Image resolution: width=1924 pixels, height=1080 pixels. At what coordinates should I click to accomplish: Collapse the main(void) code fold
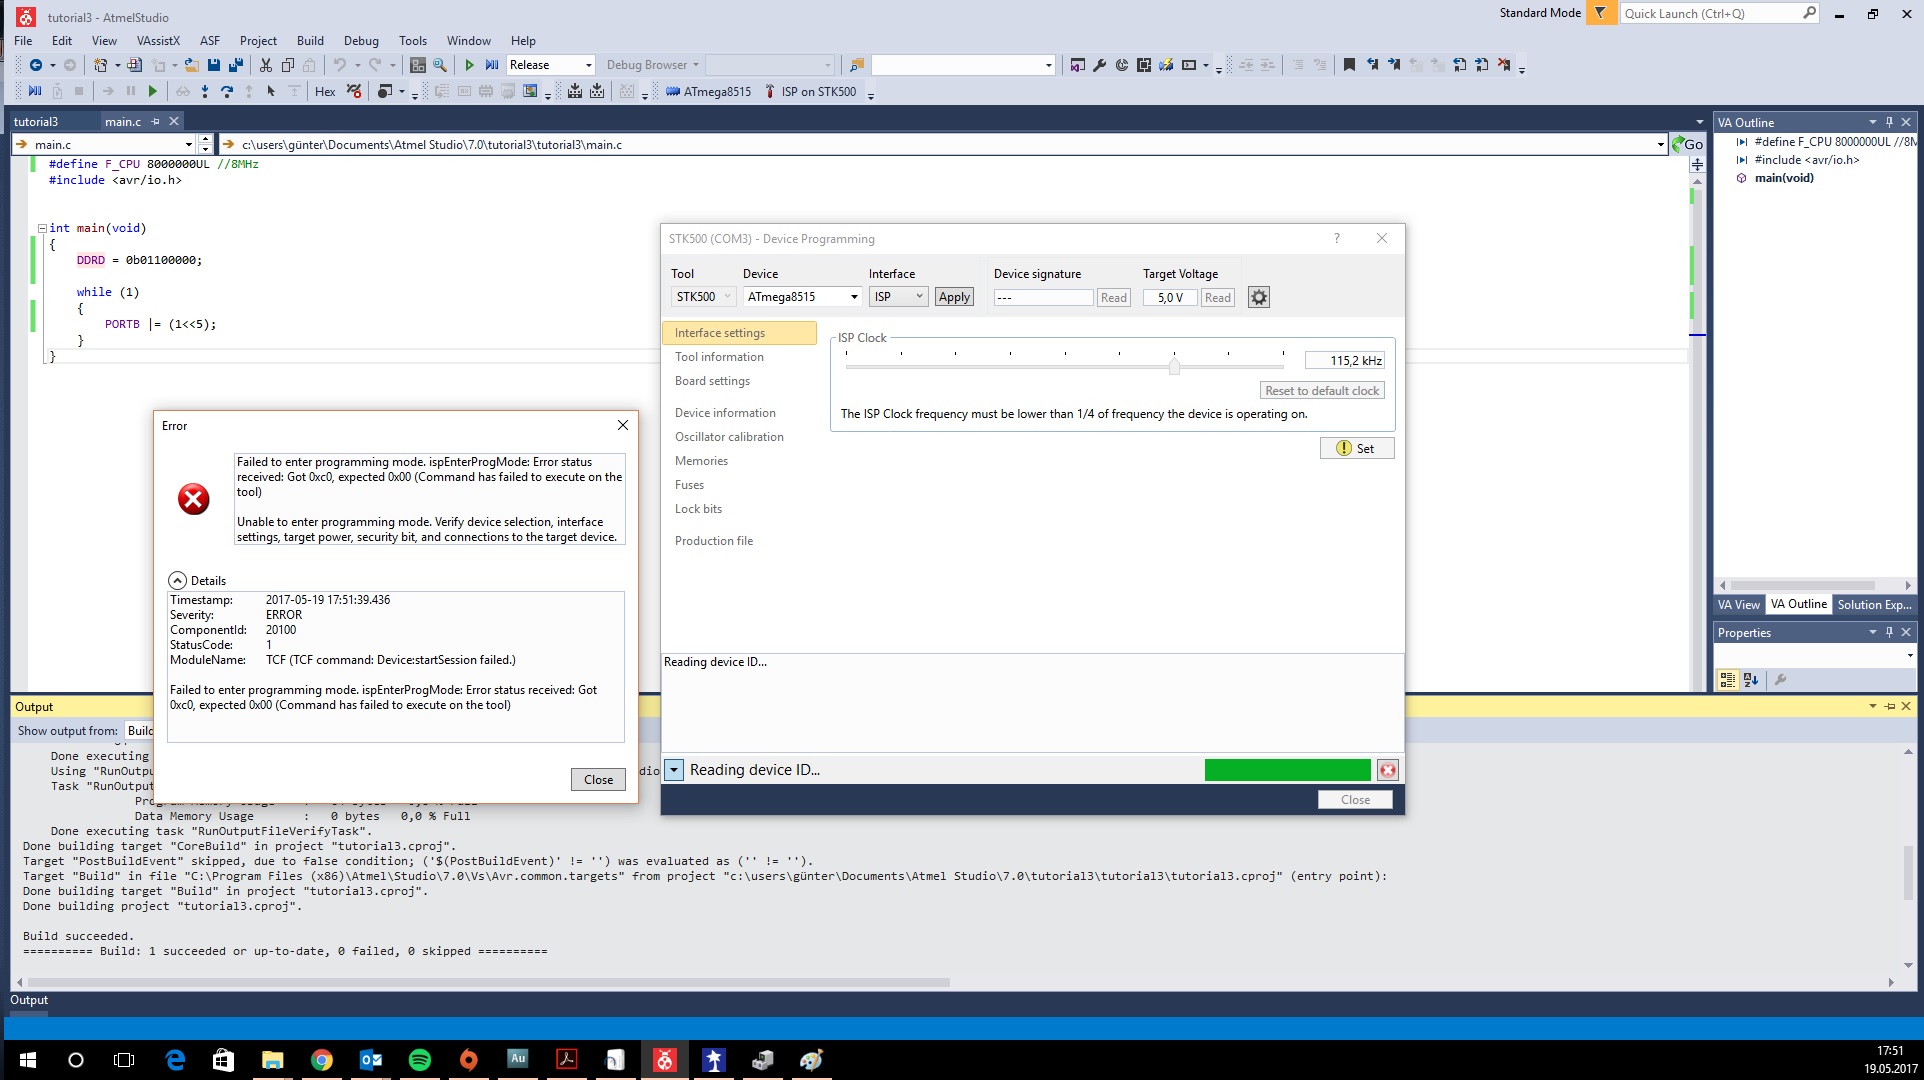[x=42, y=228]
